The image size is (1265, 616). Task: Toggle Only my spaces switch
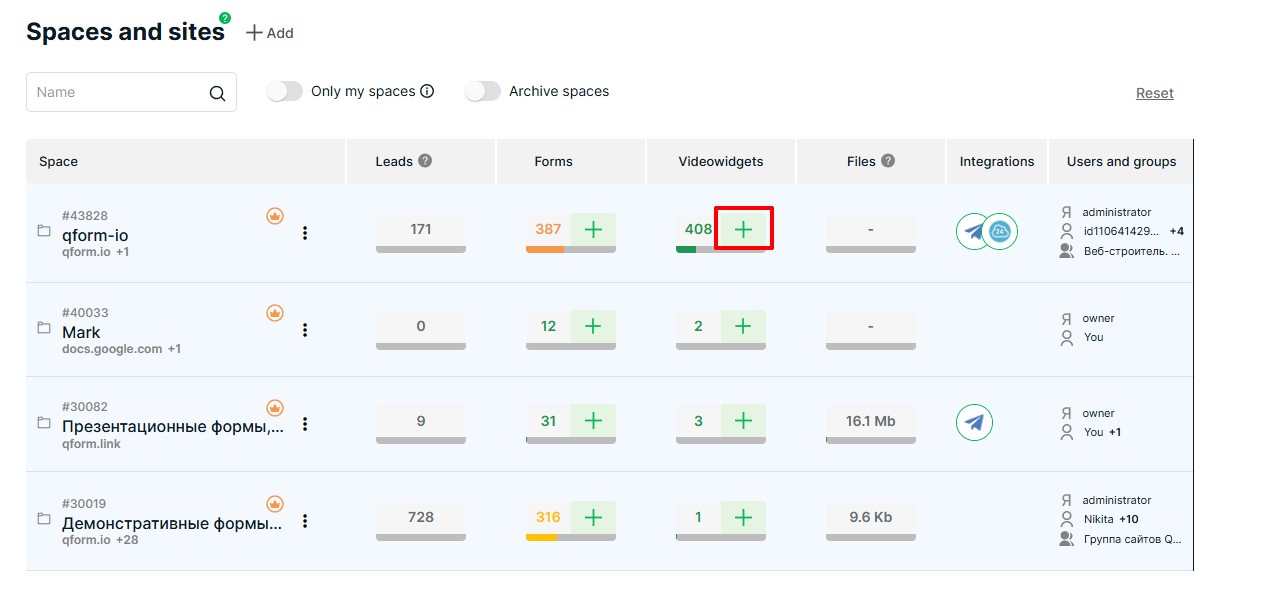[285, 92]
